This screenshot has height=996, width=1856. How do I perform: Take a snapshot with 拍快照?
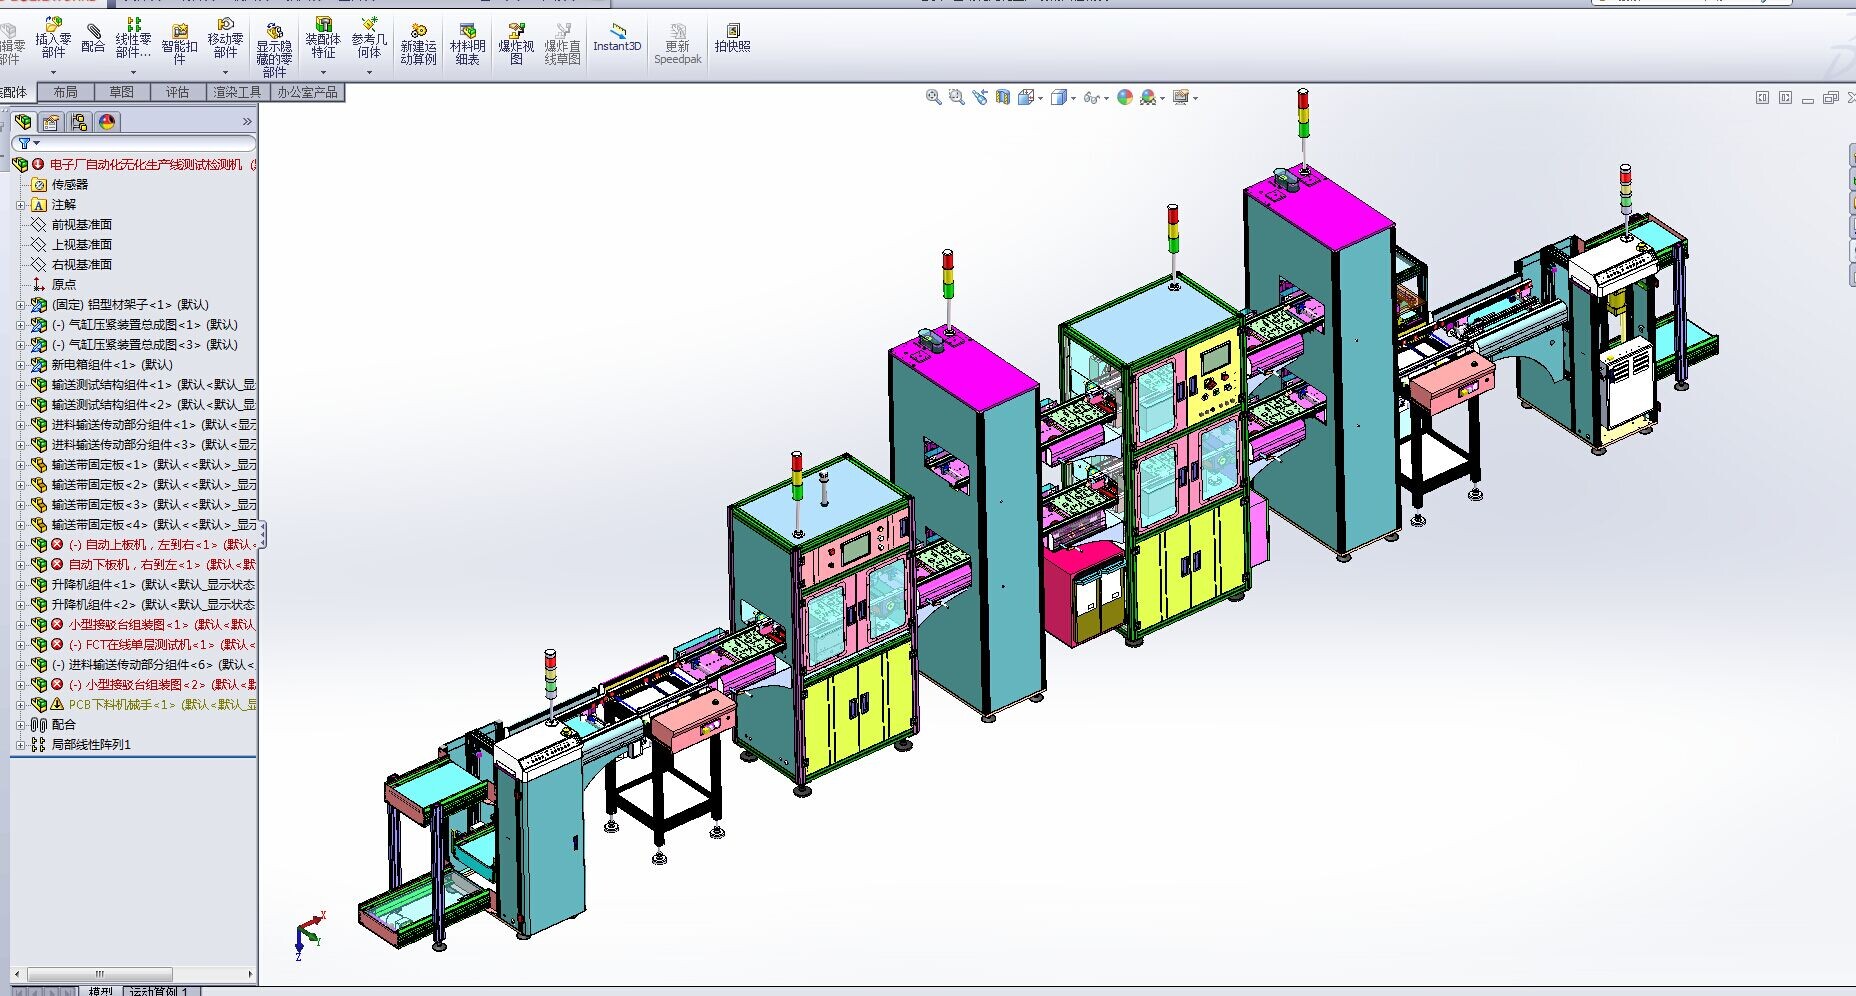click(x=733, y=38)
